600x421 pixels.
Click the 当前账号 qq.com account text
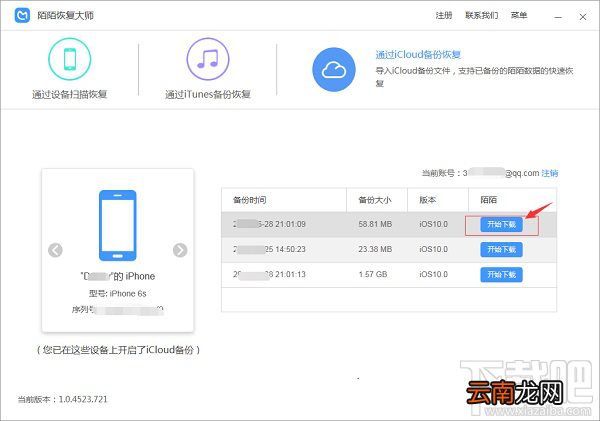click(481, 173)
